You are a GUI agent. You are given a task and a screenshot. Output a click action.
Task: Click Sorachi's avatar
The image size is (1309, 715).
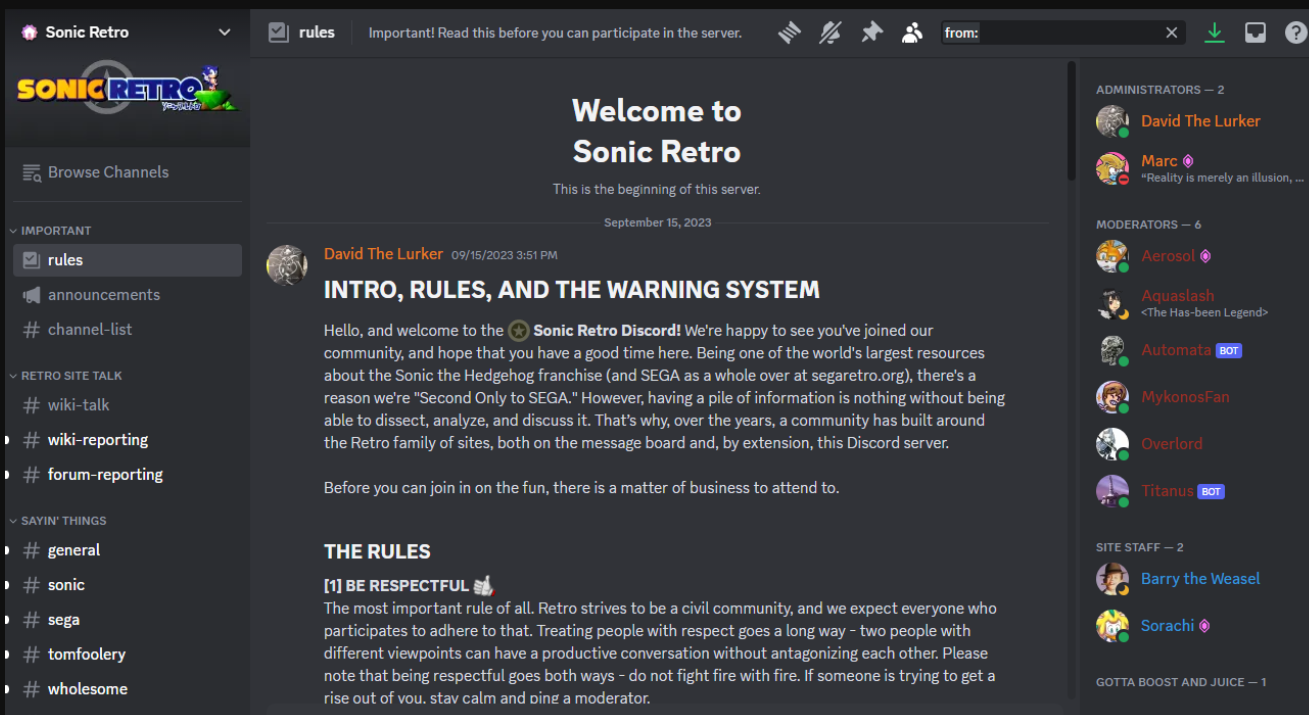tap(1112, 626)
